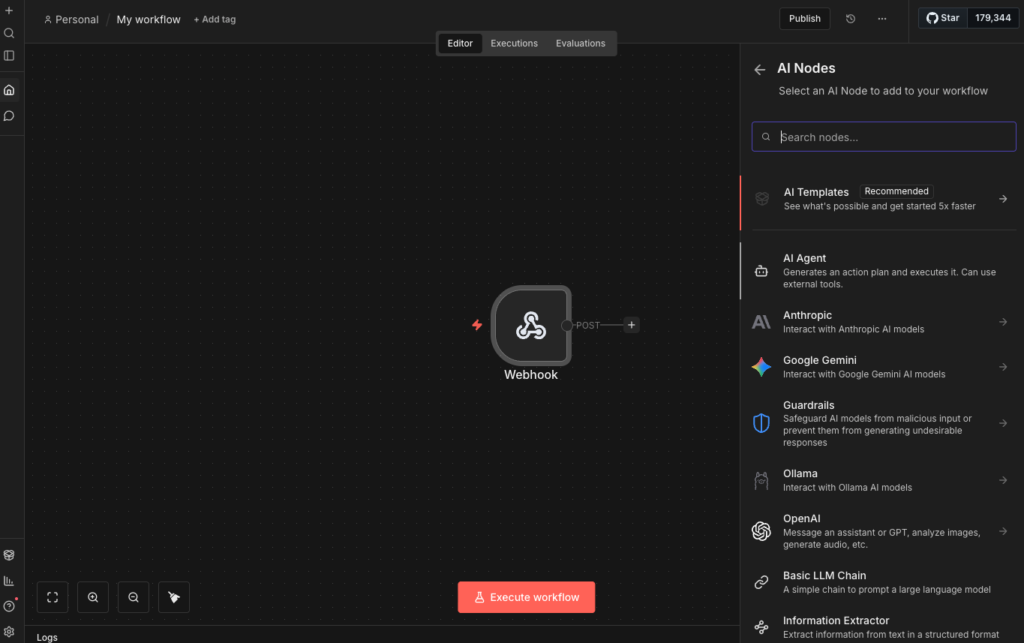Go back using the AI Nodes arrow
The image size is (1024, 643).
[x=760, y=69]
